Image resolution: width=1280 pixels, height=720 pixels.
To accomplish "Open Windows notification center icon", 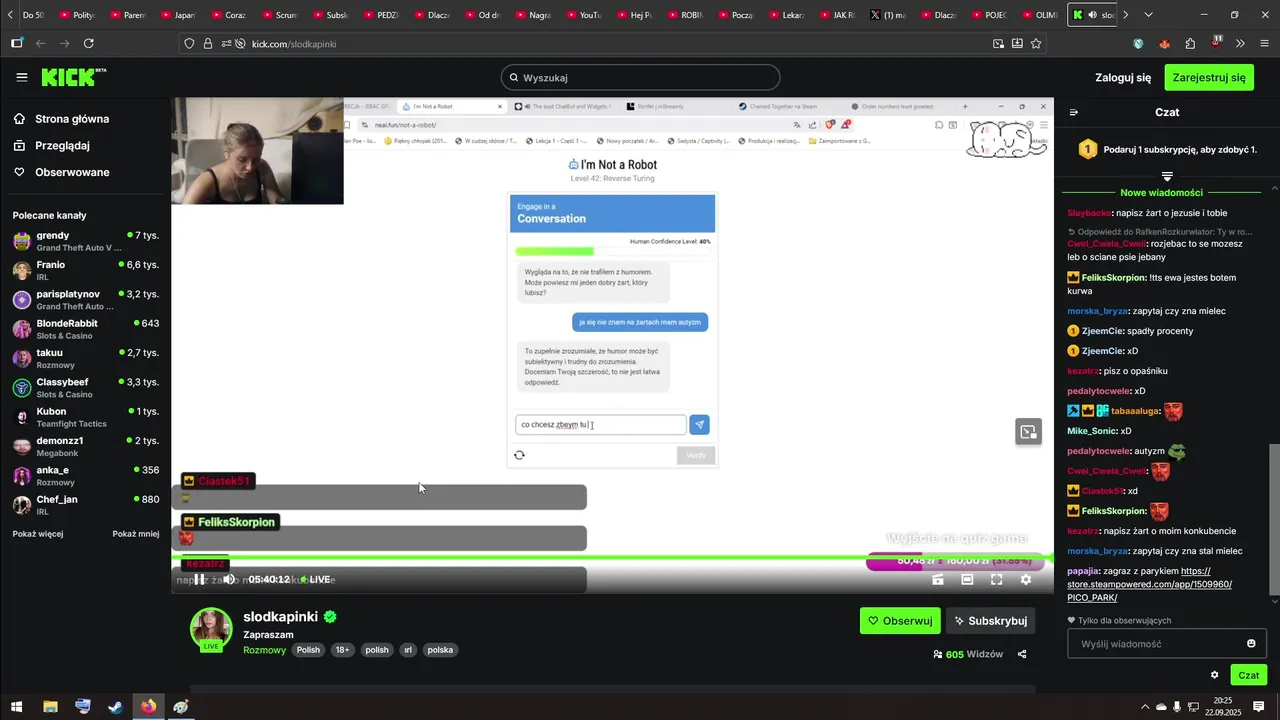I will [1259, 706].
